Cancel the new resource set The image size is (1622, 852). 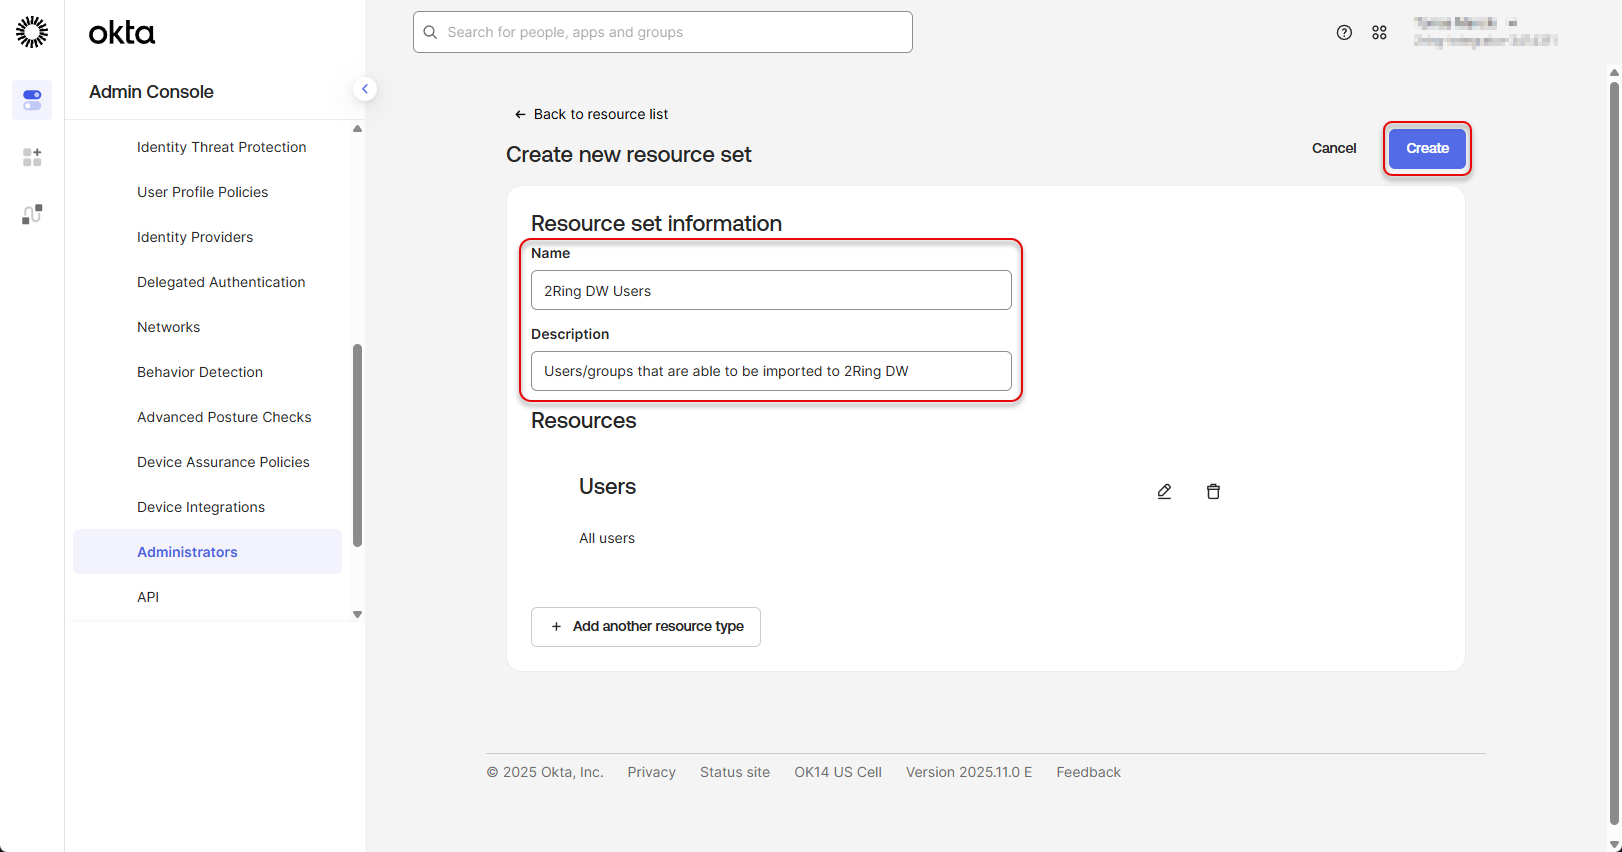click(x=1333, y=148)
